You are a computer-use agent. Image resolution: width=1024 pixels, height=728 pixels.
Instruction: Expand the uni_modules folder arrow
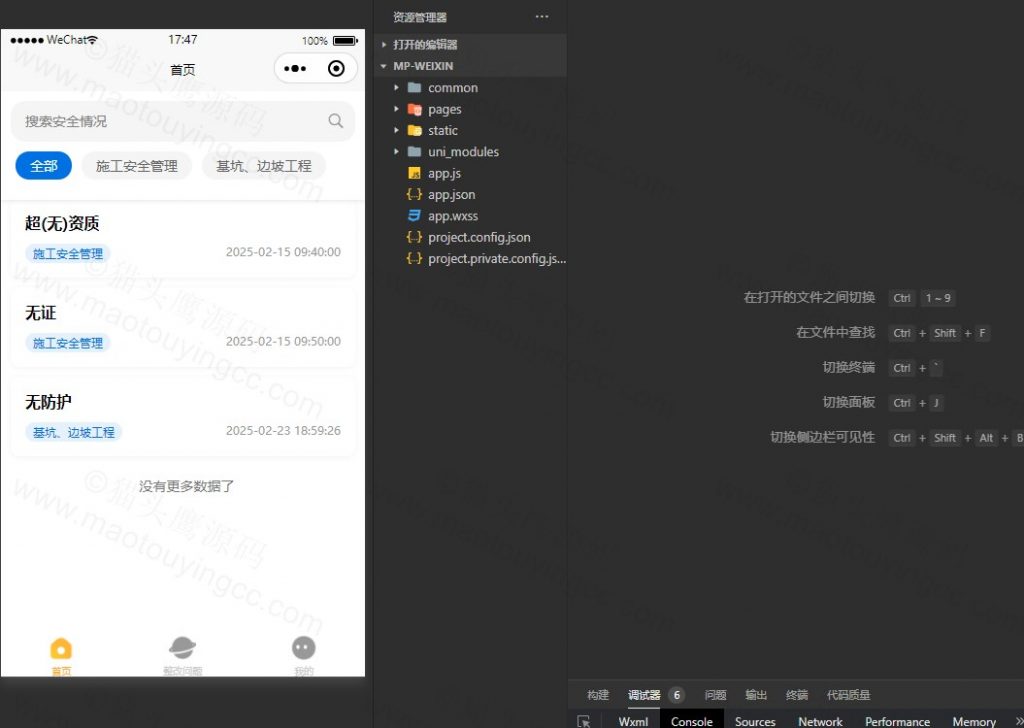tap(396, 151)
